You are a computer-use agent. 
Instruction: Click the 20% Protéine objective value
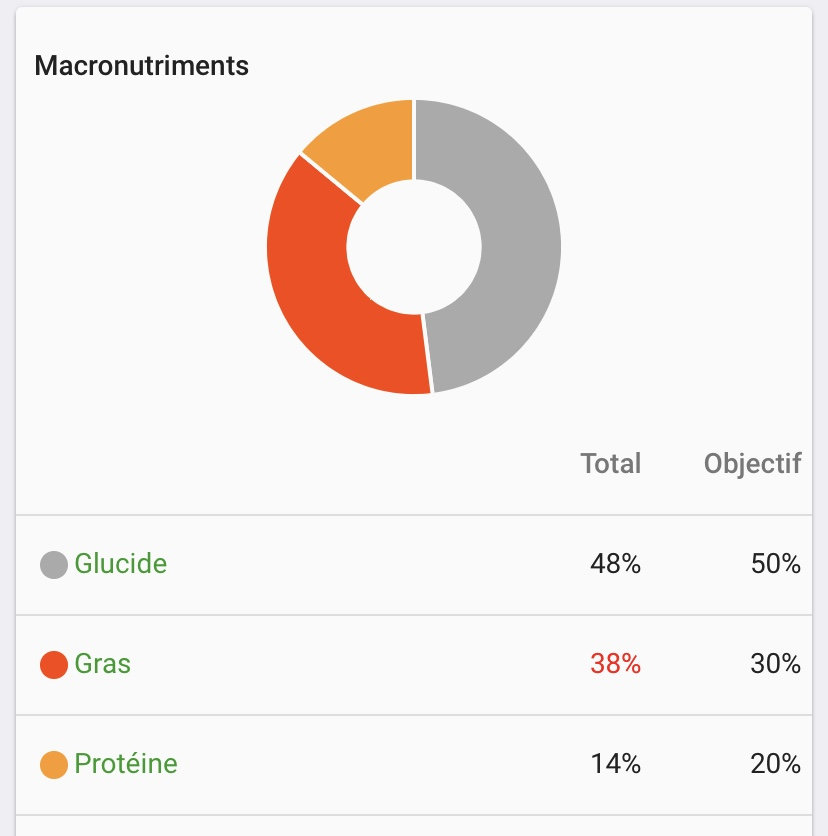776,764
